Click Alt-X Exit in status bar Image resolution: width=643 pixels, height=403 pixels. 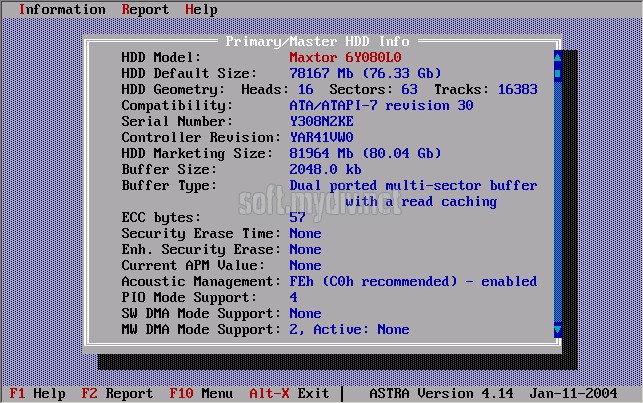click(289, 394)
